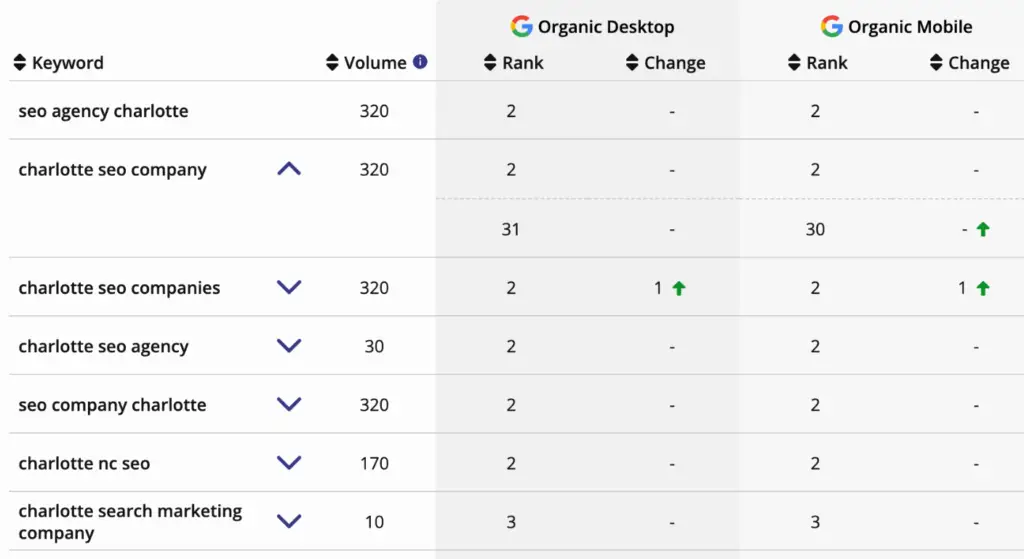
Task: Click green up arrow beside mobile rank 30
Action: (x=983, y=229)
